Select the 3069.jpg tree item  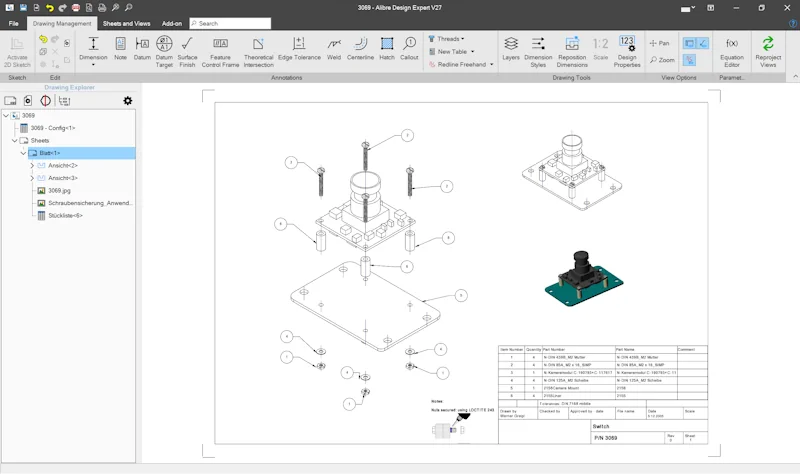[59, 190]
